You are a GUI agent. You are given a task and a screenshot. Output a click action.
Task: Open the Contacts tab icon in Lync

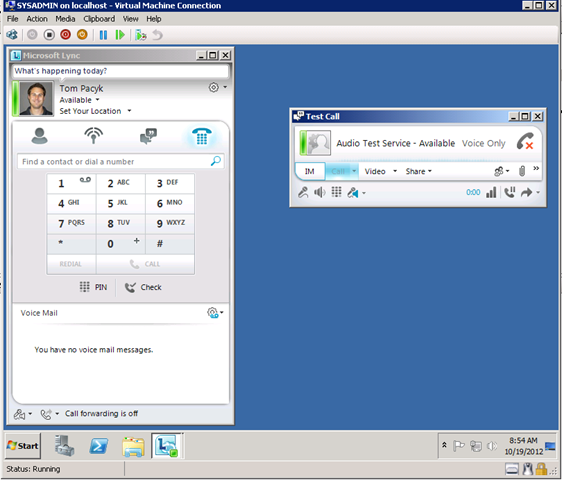[x=39, y=136]
